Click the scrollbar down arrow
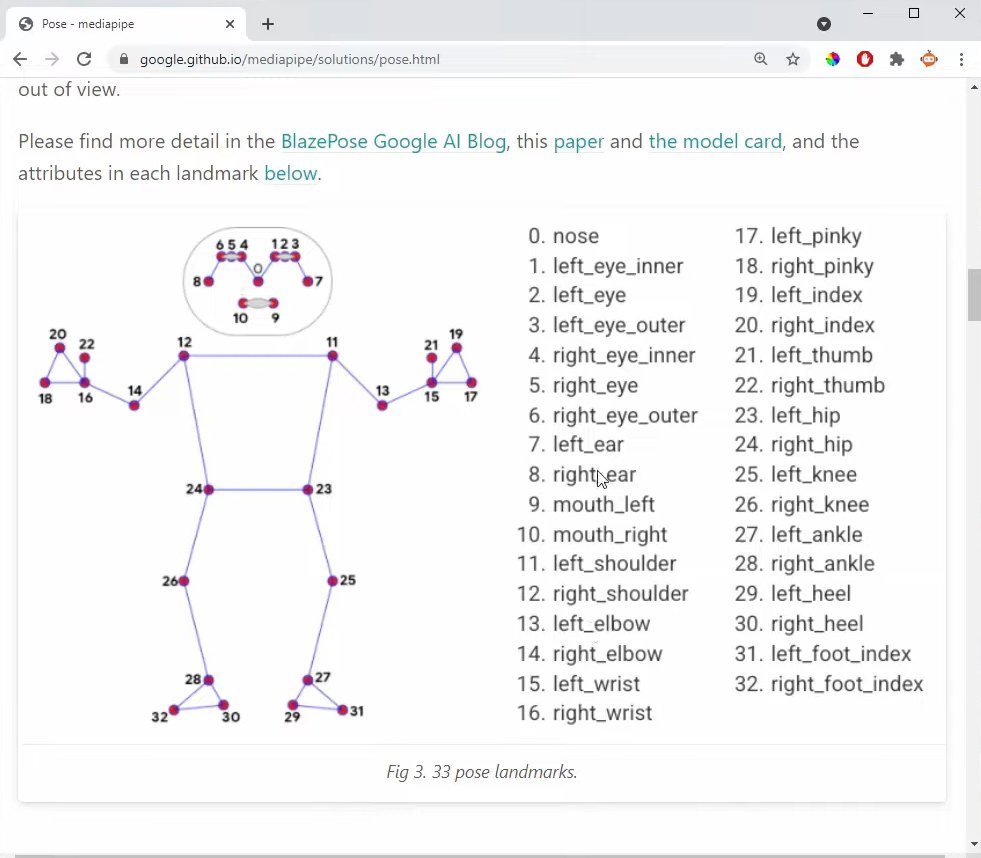Viewport: 981px width, 858px height. point(974,844)
